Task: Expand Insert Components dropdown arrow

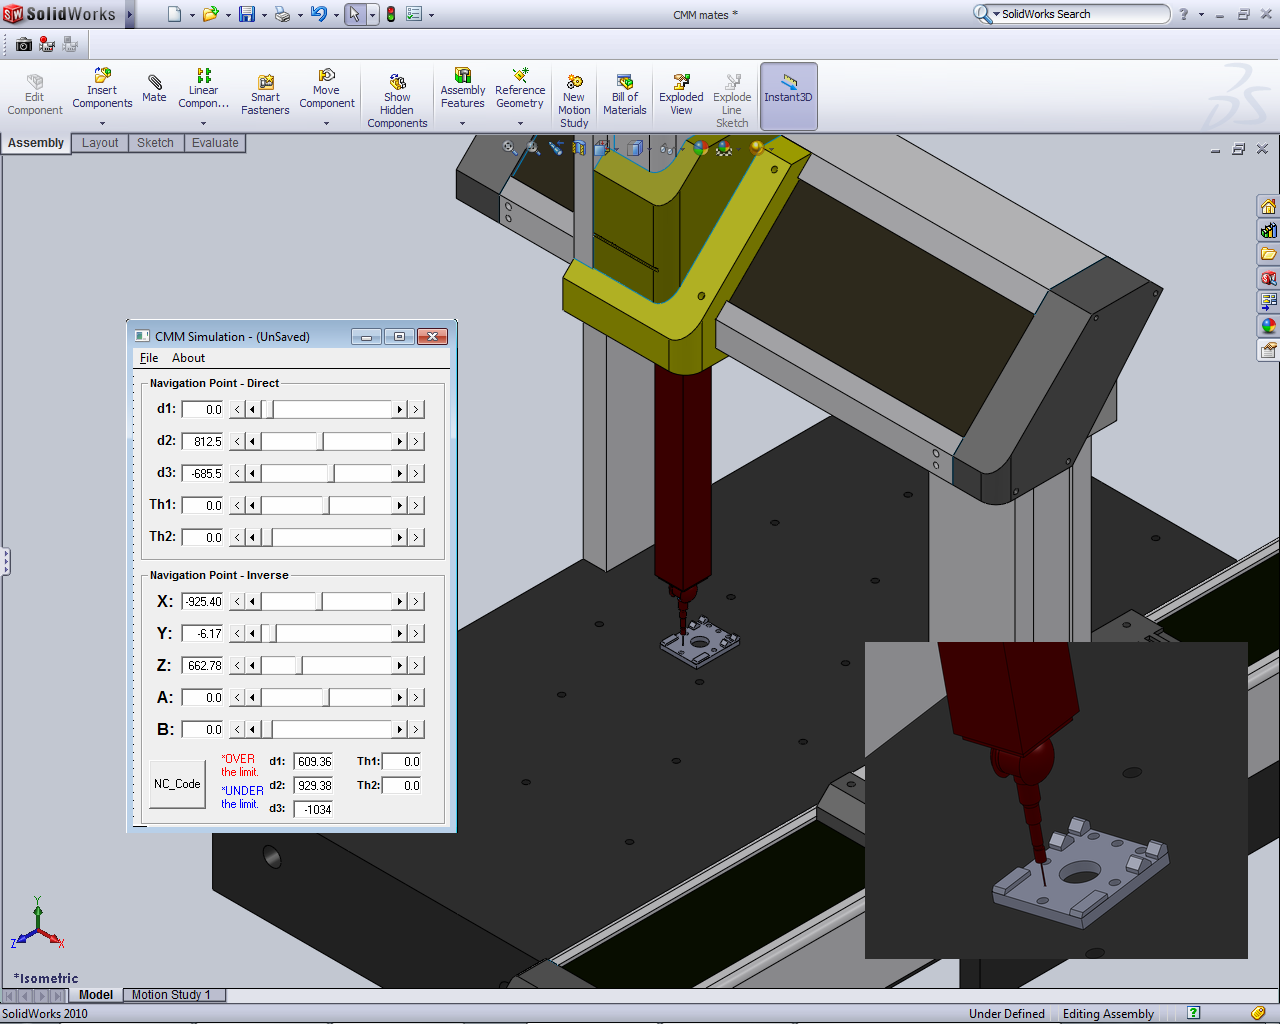Action: coord(102,124)
